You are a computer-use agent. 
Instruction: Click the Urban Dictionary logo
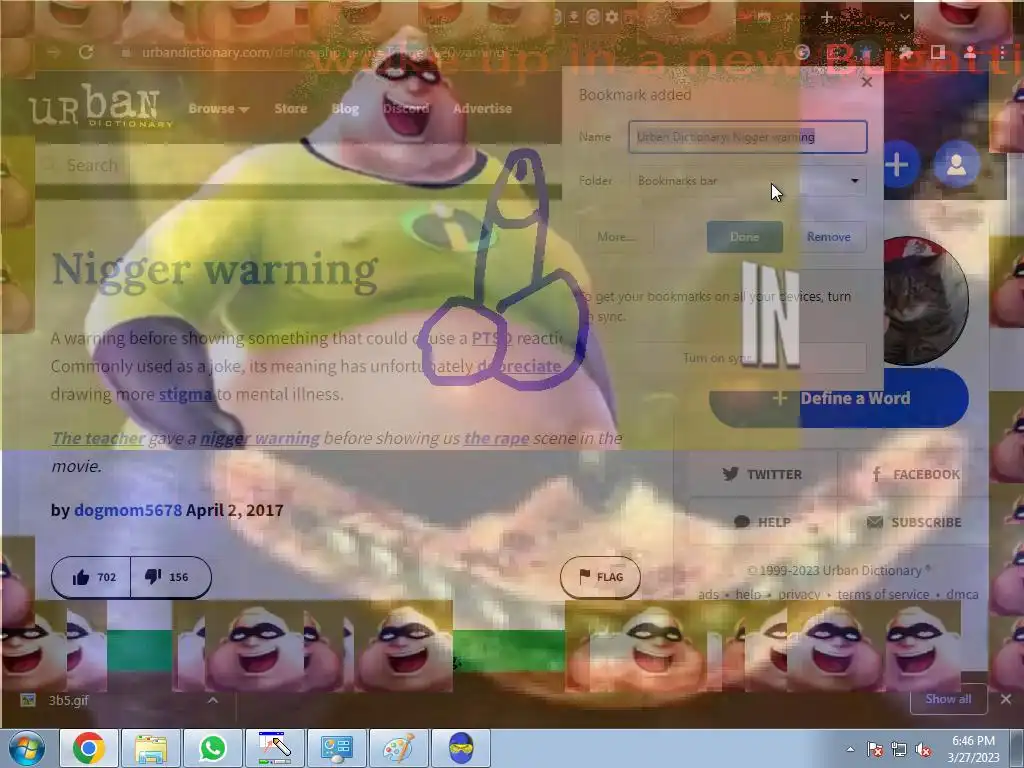101,105
